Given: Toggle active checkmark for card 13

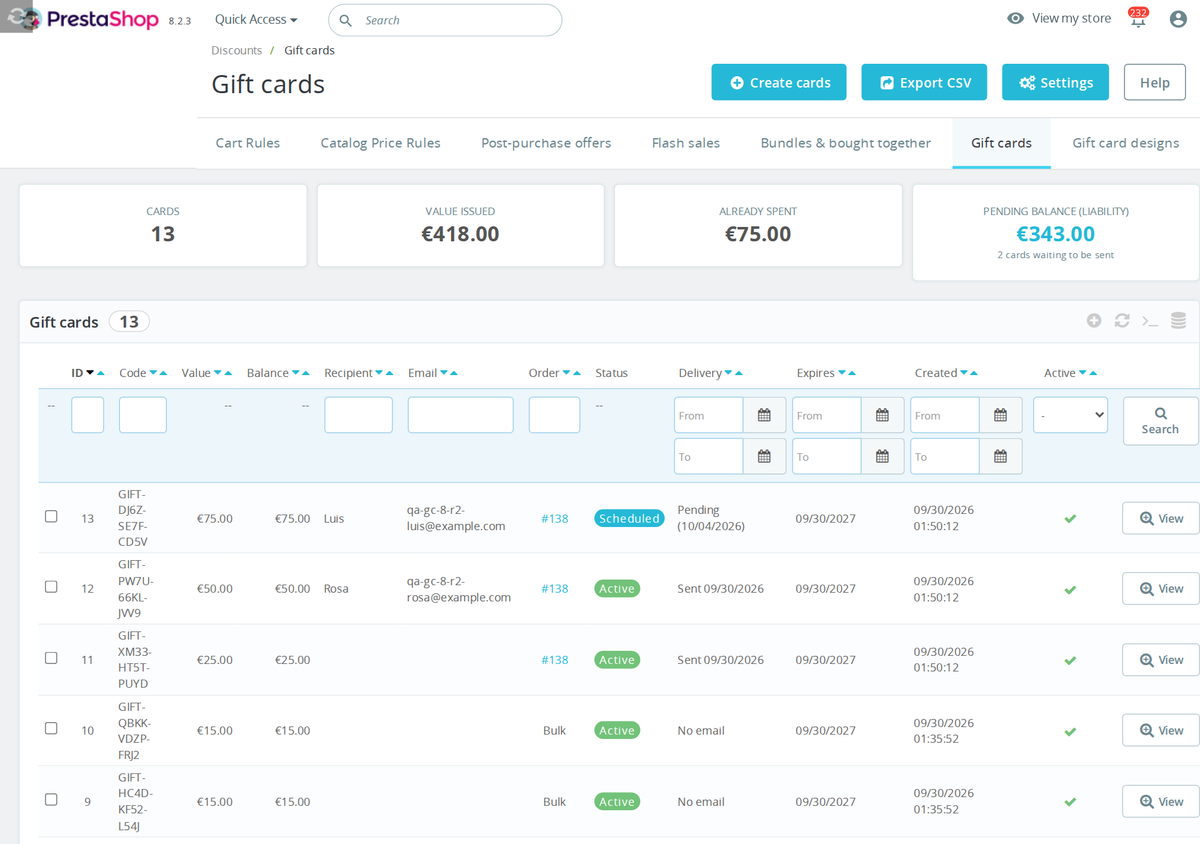Looking at the screenshot, I should click(1070, 519).
